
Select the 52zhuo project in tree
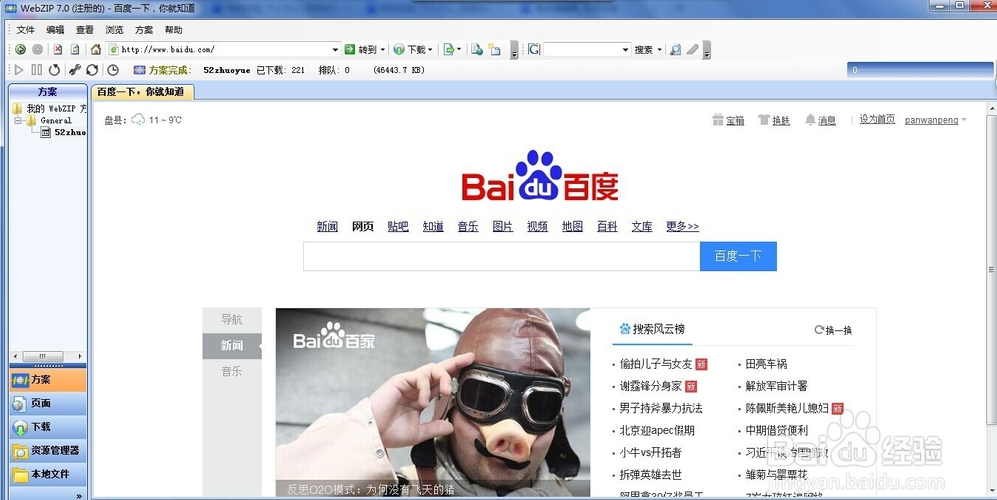[64, 132]
